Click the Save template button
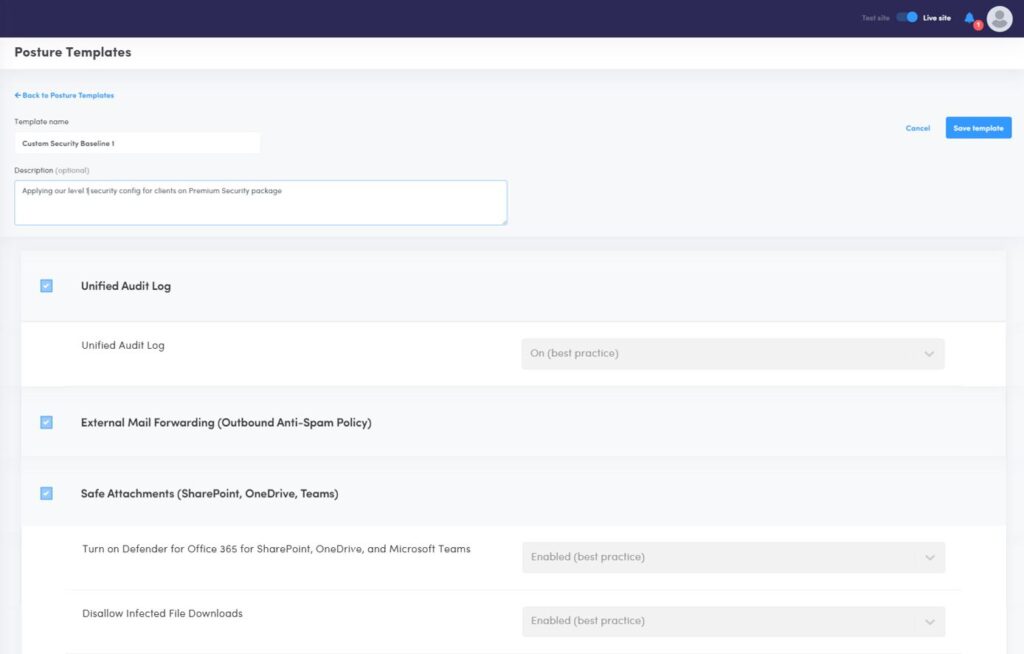The height and width of the screenshot is (654, 1024). [x=978, y=127]
